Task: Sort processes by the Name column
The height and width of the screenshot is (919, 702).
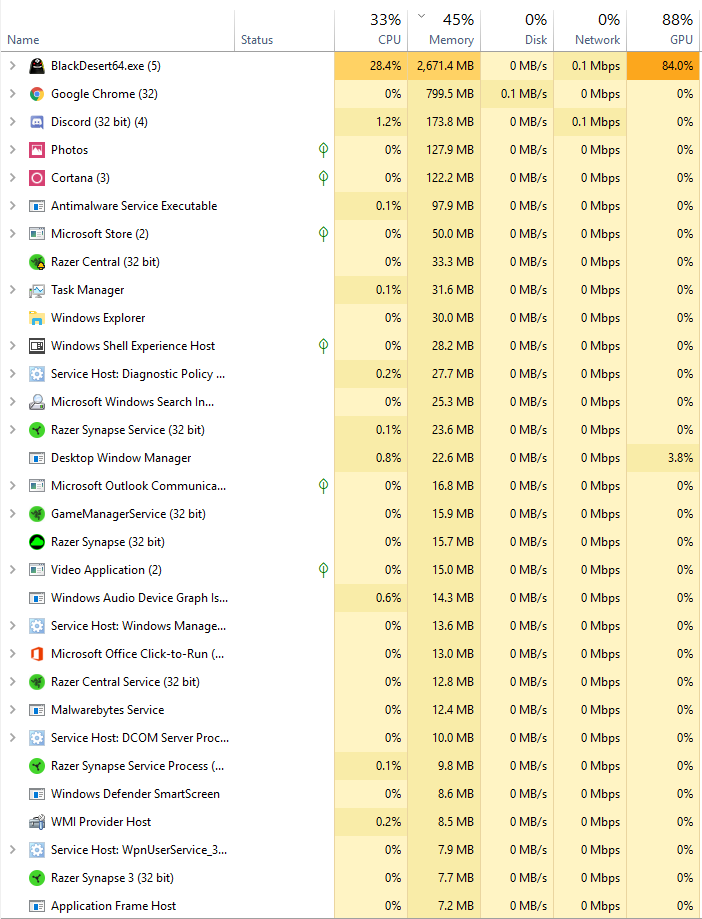Action: click(x=117, y=30)
